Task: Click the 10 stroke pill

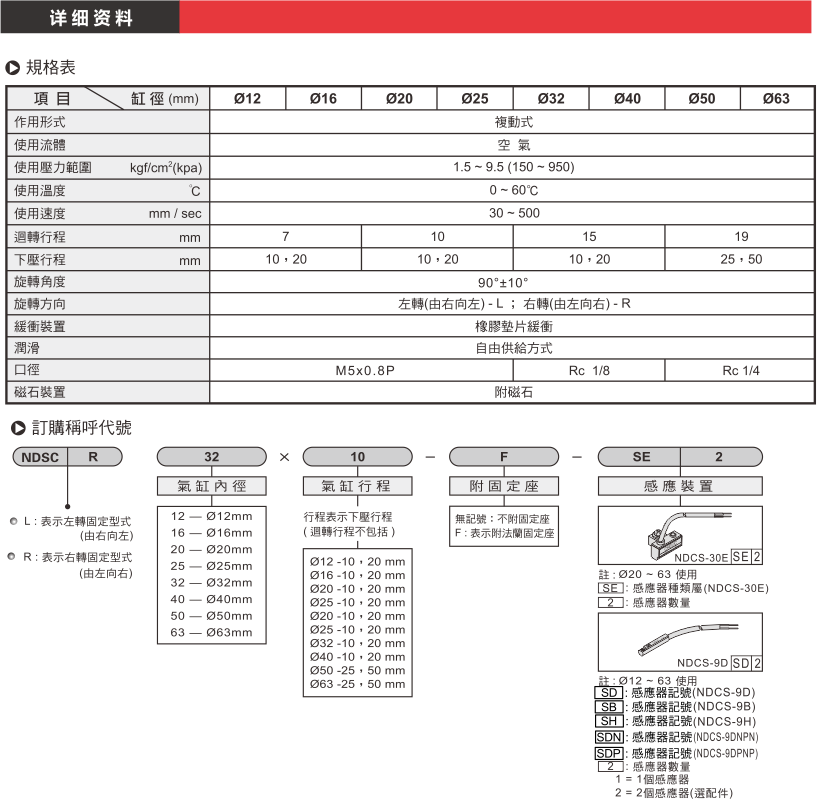Action: [x=358, y=457]
